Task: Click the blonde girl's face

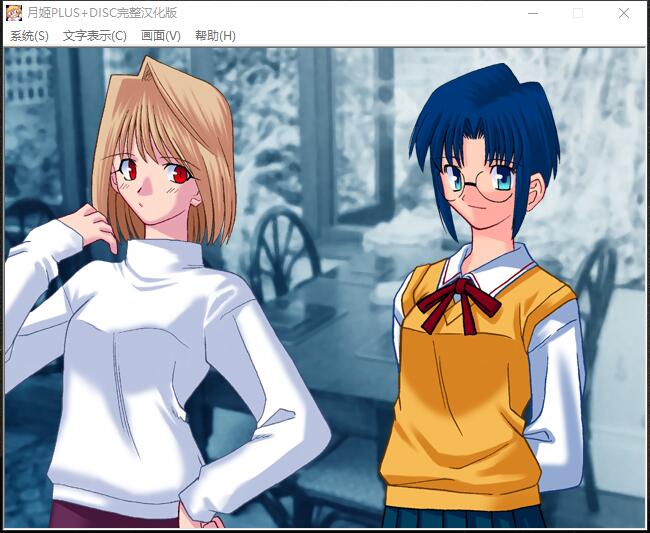Action: [x=155, y=180]
